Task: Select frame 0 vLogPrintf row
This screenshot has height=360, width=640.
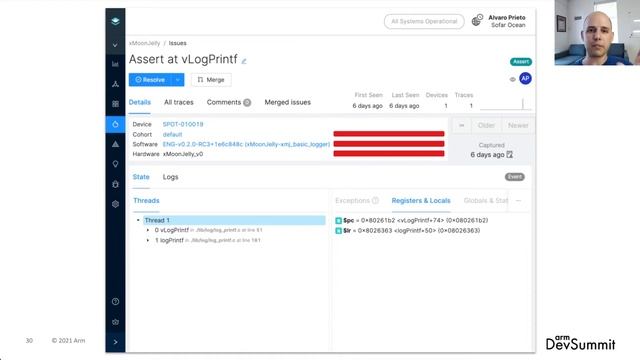Action: [x=208, y=230]
